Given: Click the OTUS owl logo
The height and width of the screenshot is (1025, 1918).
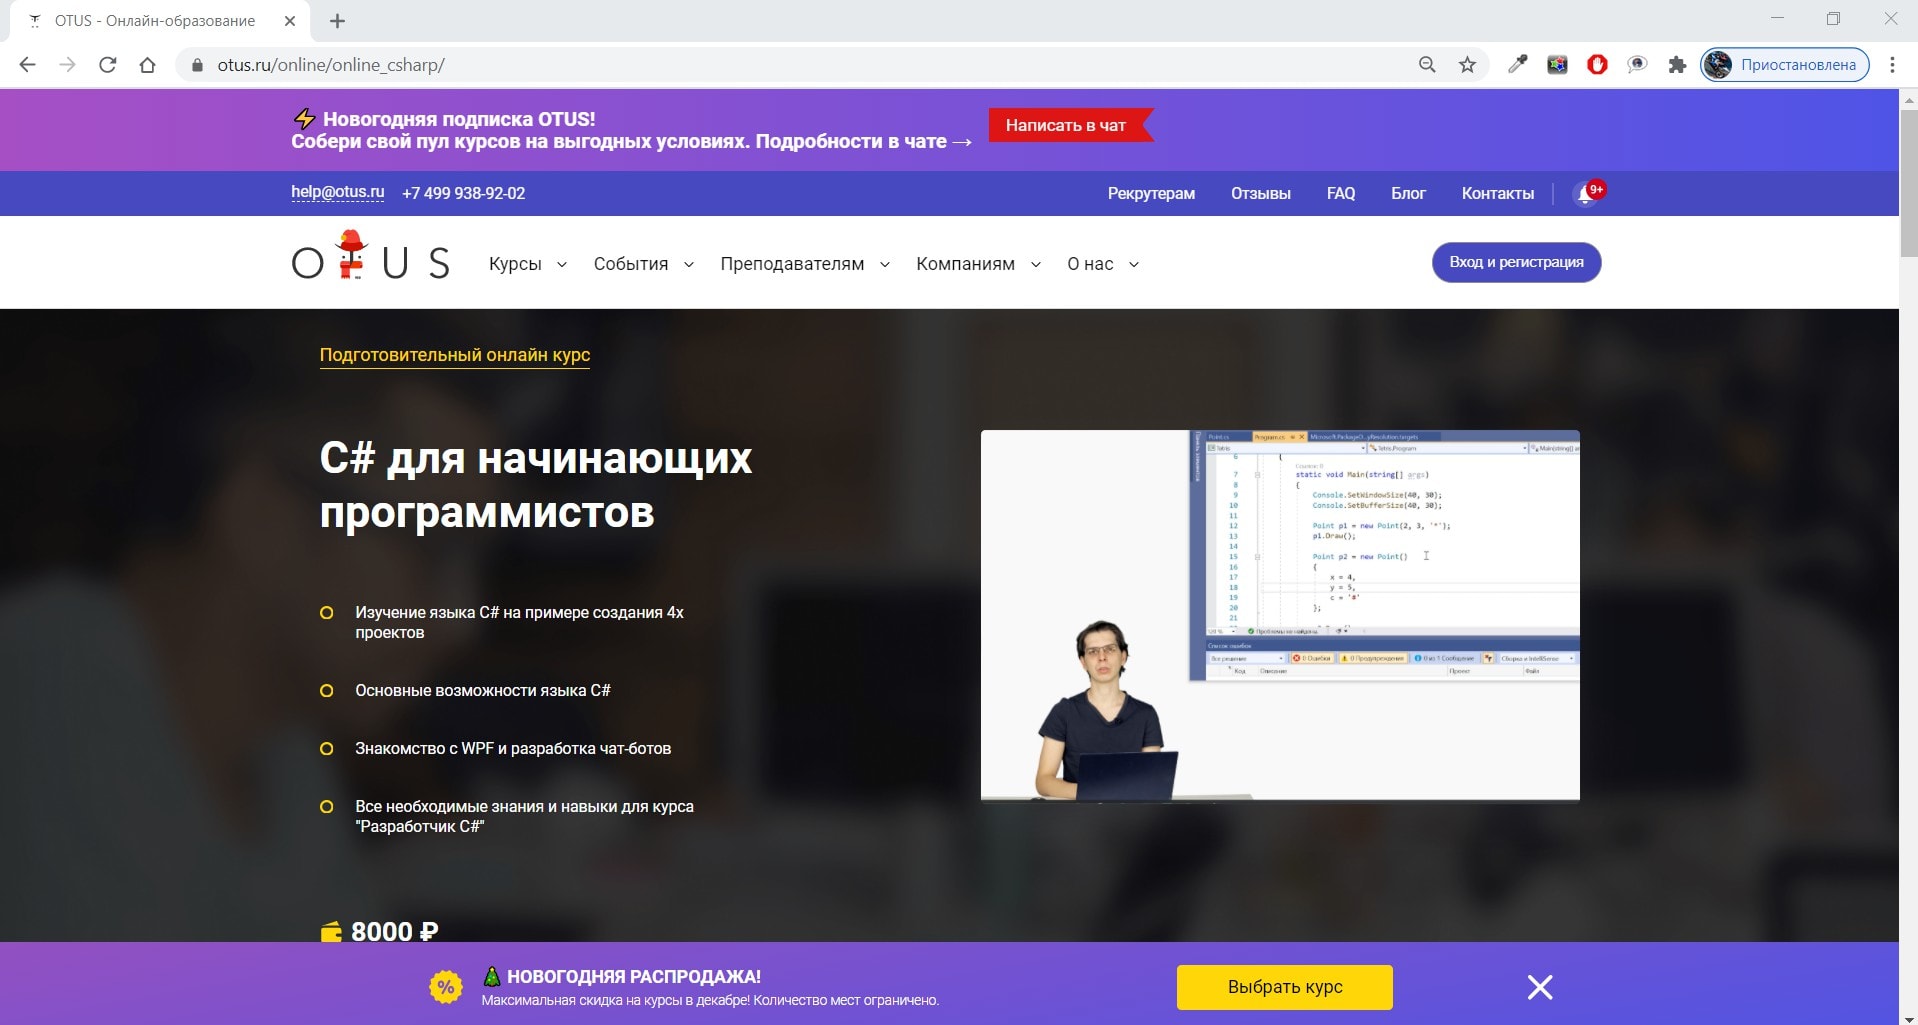Looking at the screenshot, I should tap(370, 257).
